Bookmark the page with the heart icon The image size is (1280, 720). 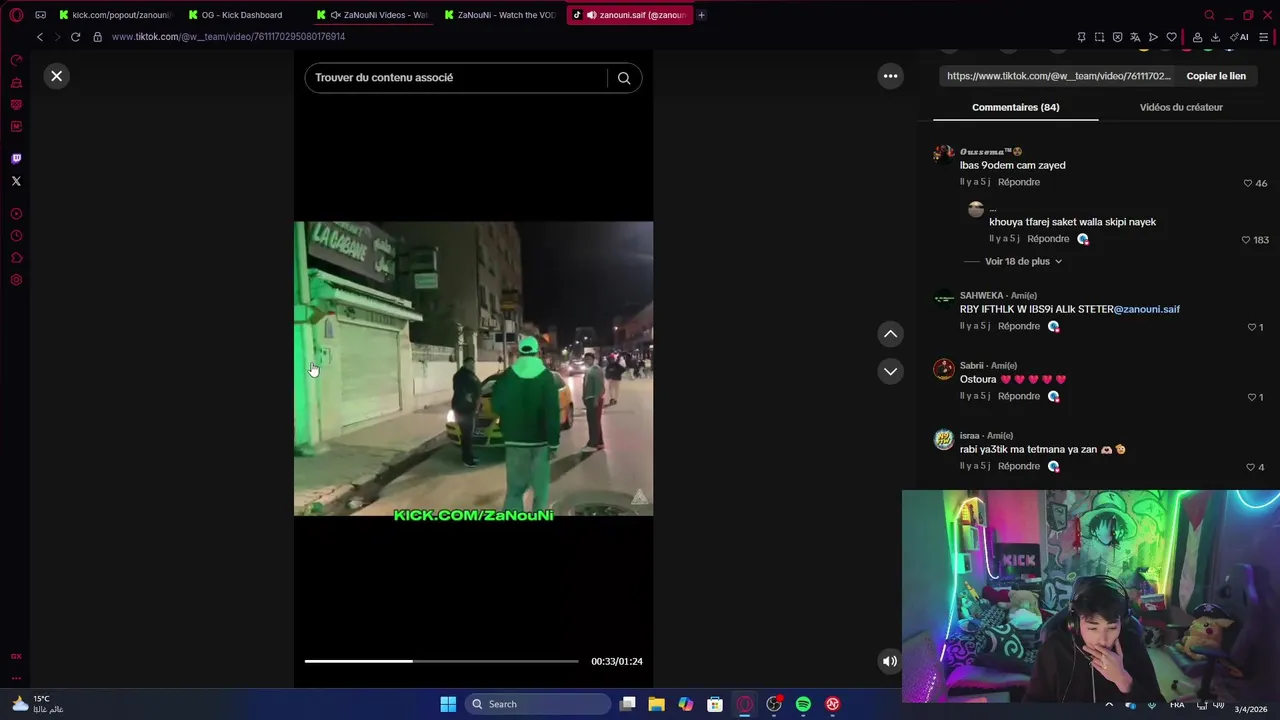(1172, 37)
